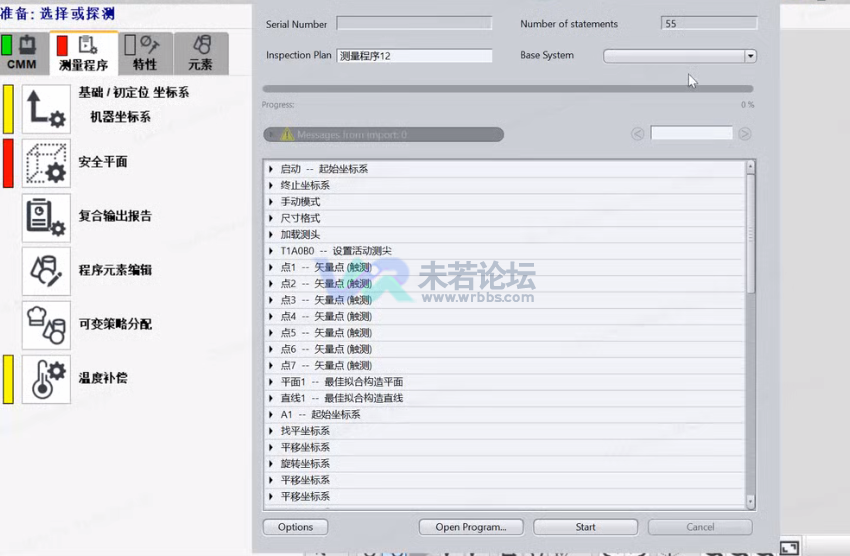Select the 点4 -- 矢量点 (触测) row
Viewport: 850px width, 556px height.
(505, 316)
